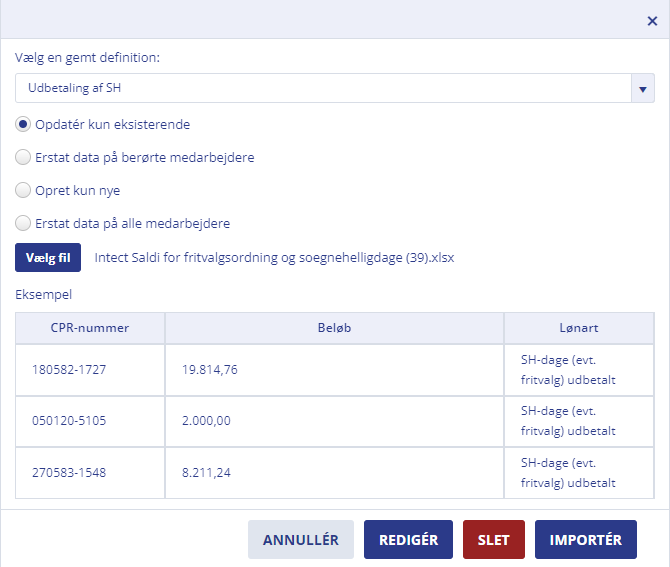This screenshot has height=567, width=670.
Task: Select Opdatér kun eksisterende radio button
Action: (23, 124)
